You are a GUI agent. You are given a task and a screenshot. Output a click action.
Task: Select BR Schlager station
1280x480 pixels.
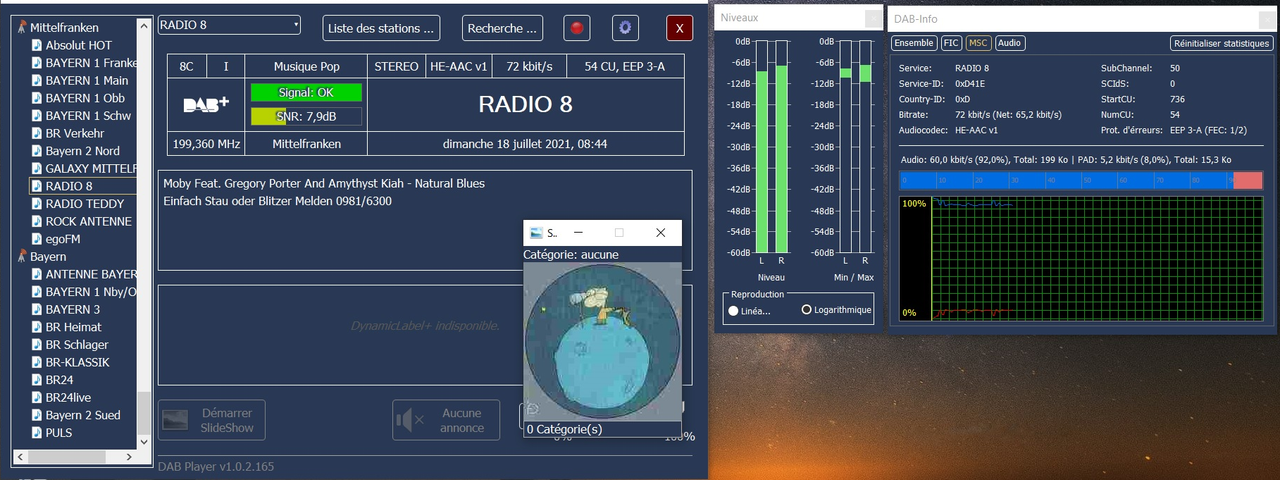[77, 345]
